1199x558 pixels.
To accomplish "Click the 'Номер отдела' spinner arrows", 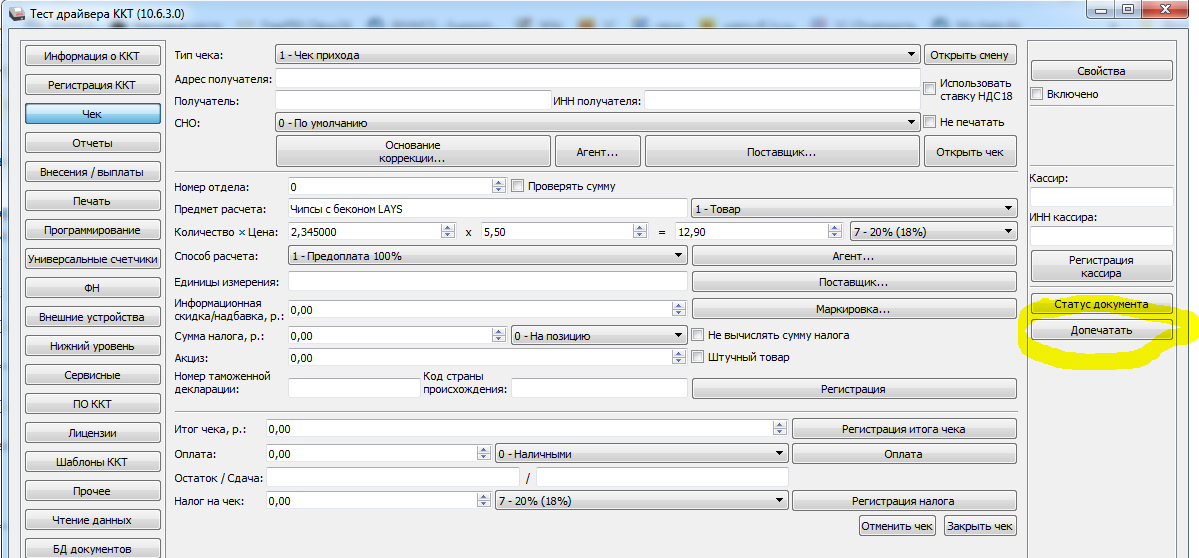I will 499,187.
